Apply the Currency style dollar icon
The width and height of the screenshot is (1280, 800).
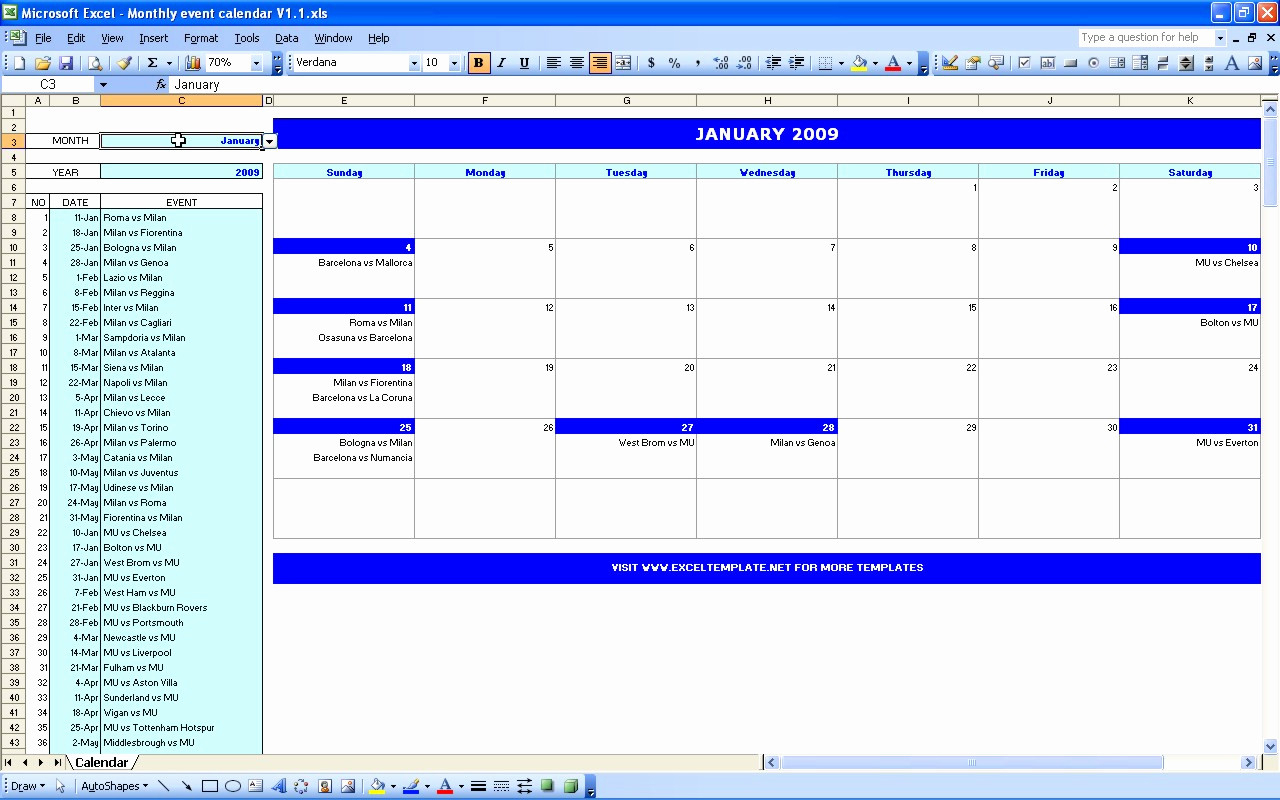(x=651, y=63)
